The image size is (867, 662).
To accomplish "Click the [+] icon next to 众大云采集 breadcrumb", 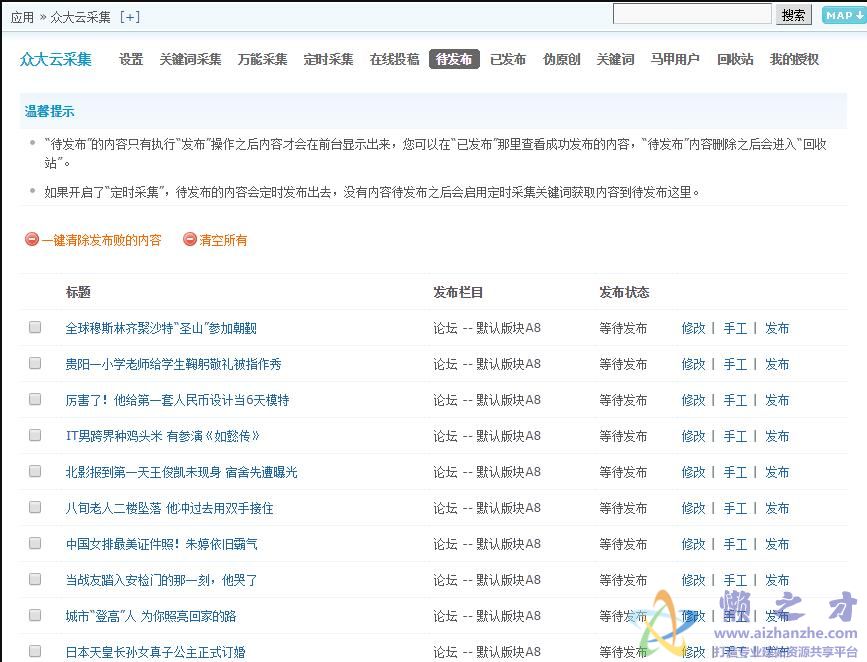I will pos(131,16).
